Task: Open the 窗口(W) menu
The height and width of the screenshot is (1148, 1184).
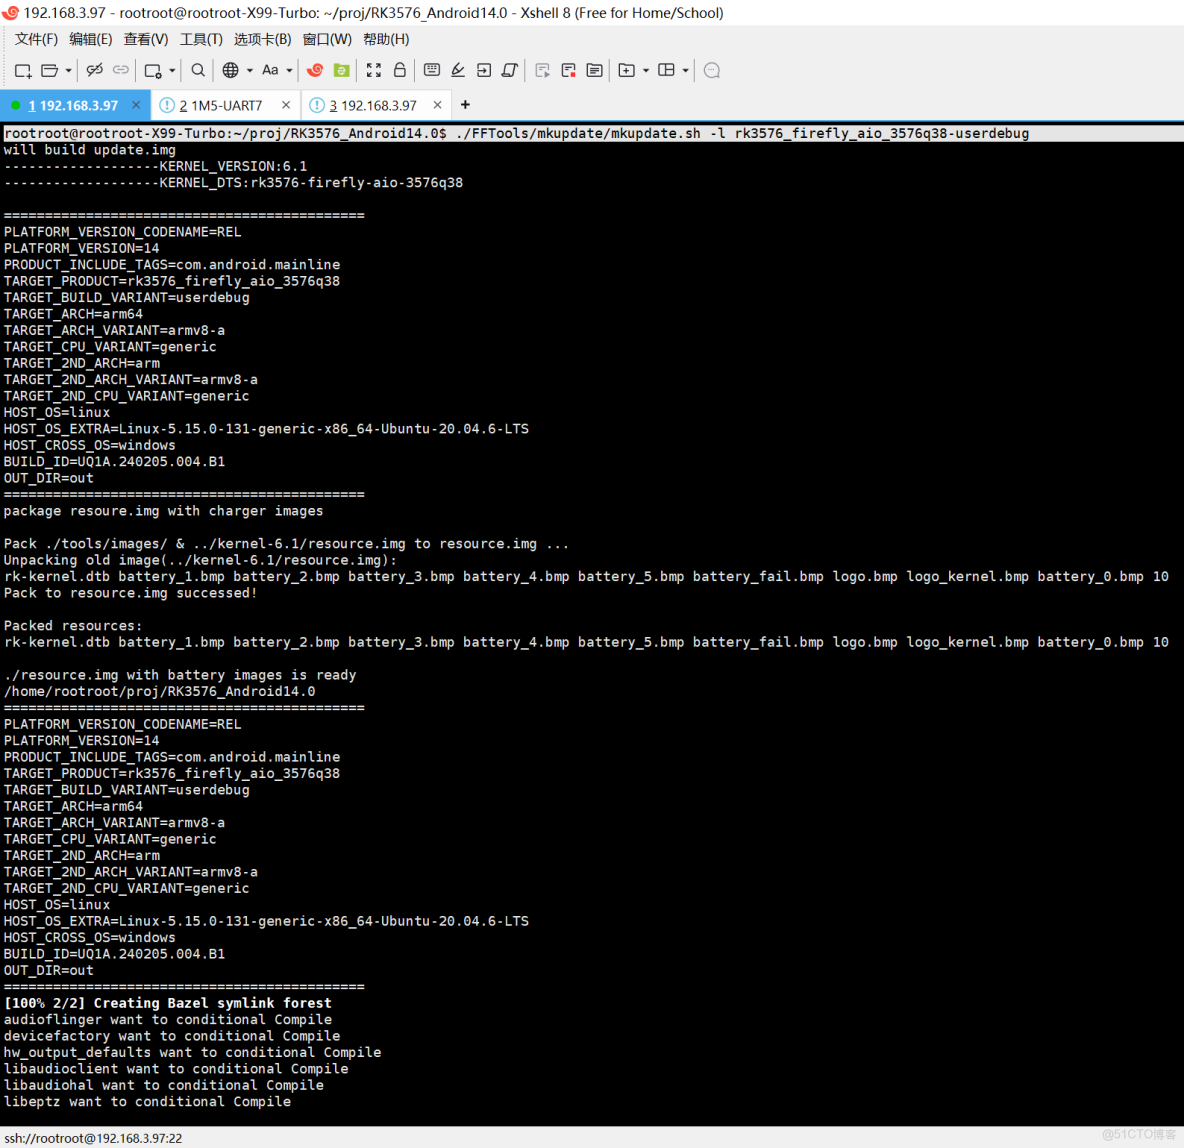Action: (x=327, y=39)
